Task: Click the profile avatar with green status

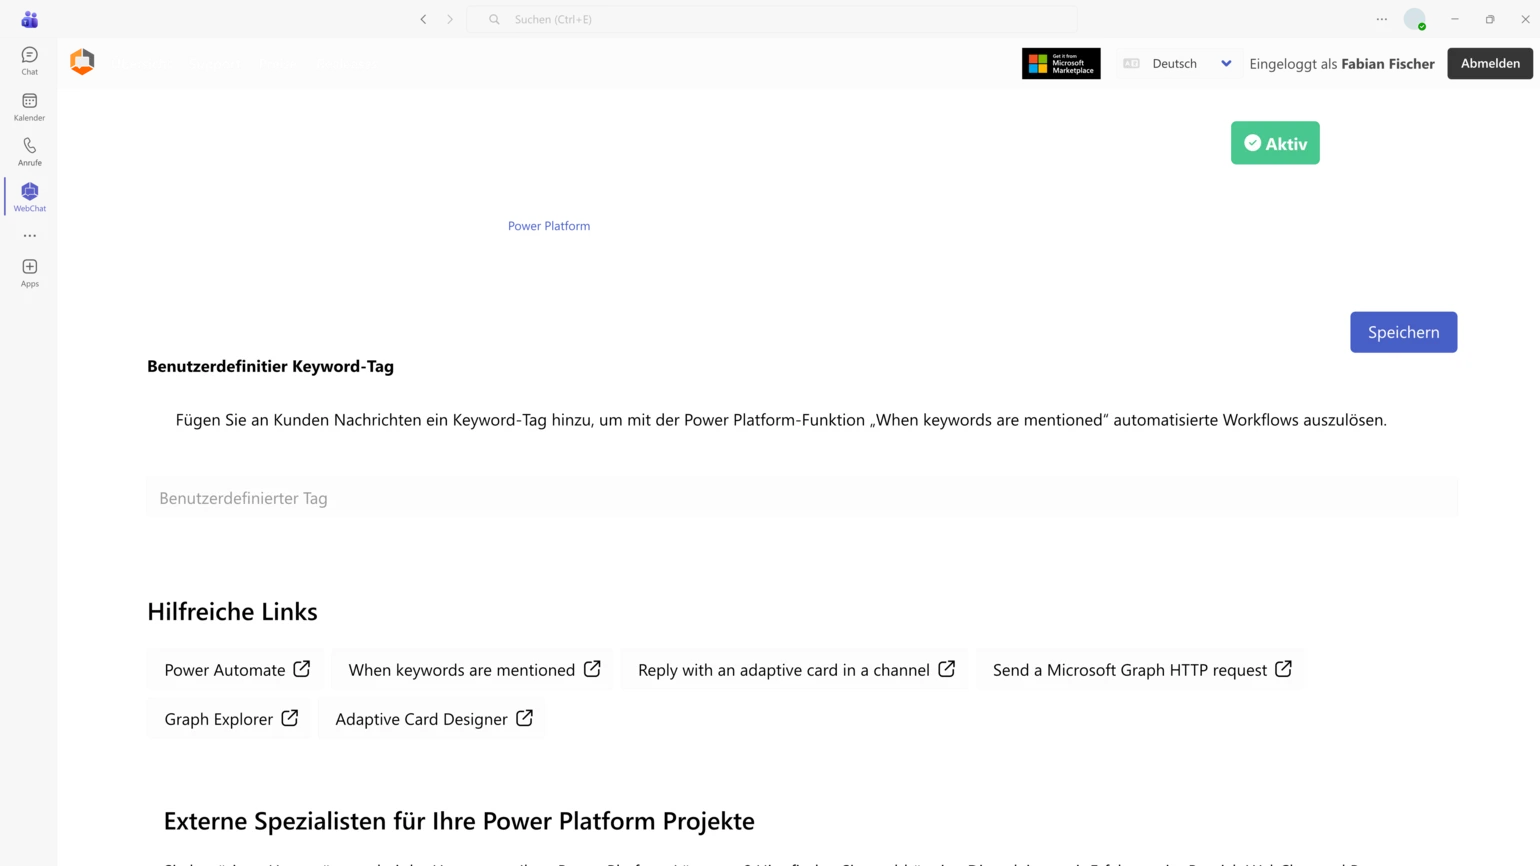Action: pos(1415,19)
